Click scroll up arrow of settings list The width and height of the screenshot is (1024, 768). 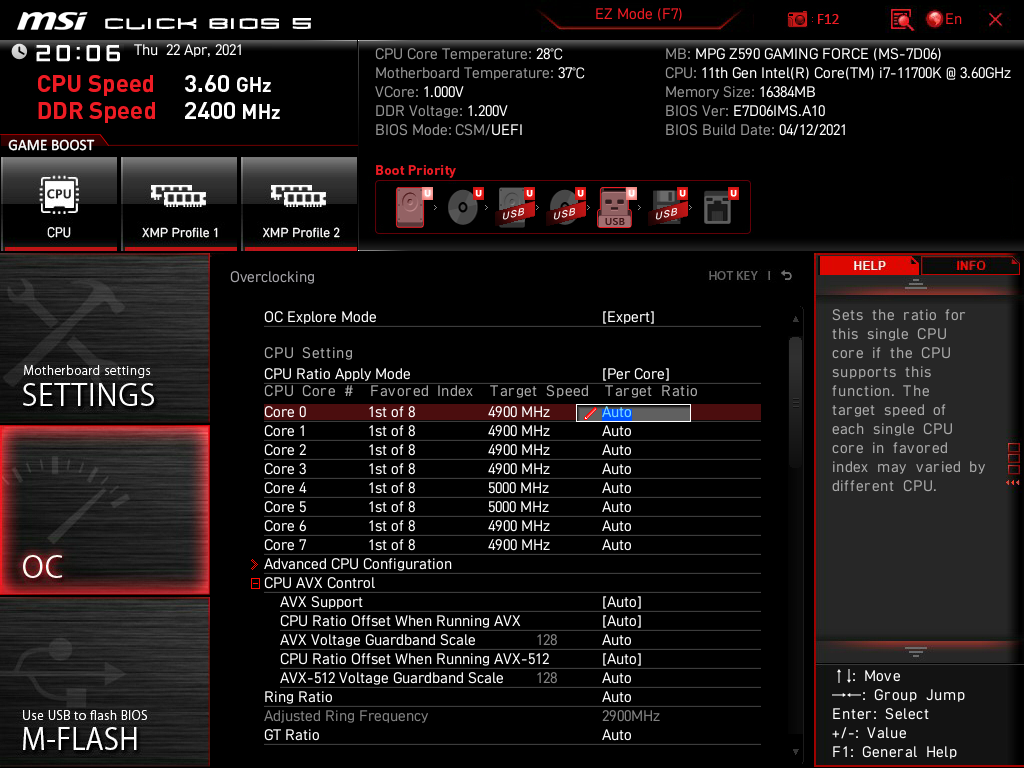(795, 319)
